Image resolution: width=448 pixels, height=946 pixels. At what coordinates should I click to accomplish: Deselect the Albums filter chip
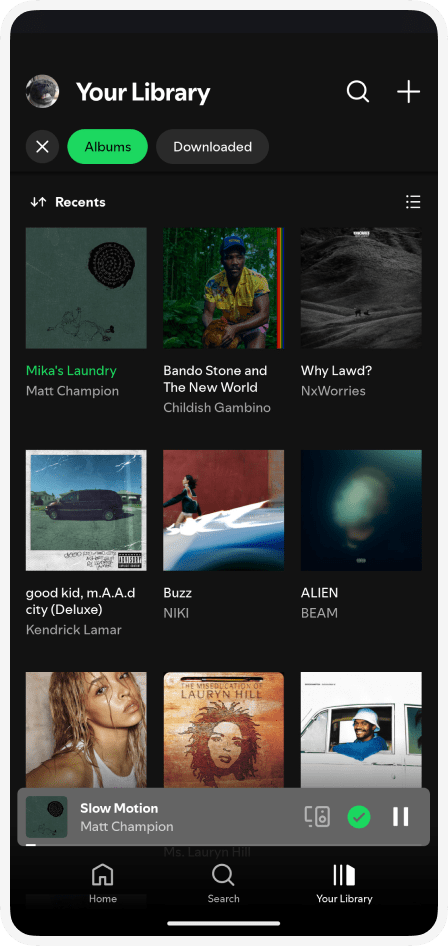[107, 147]
